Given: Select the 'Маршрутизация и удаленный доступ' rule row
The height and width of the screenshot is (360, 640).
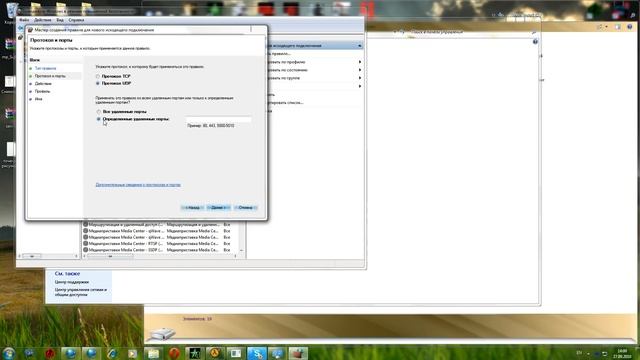Looking at the screenshot, I should click(x=157, y=224).
